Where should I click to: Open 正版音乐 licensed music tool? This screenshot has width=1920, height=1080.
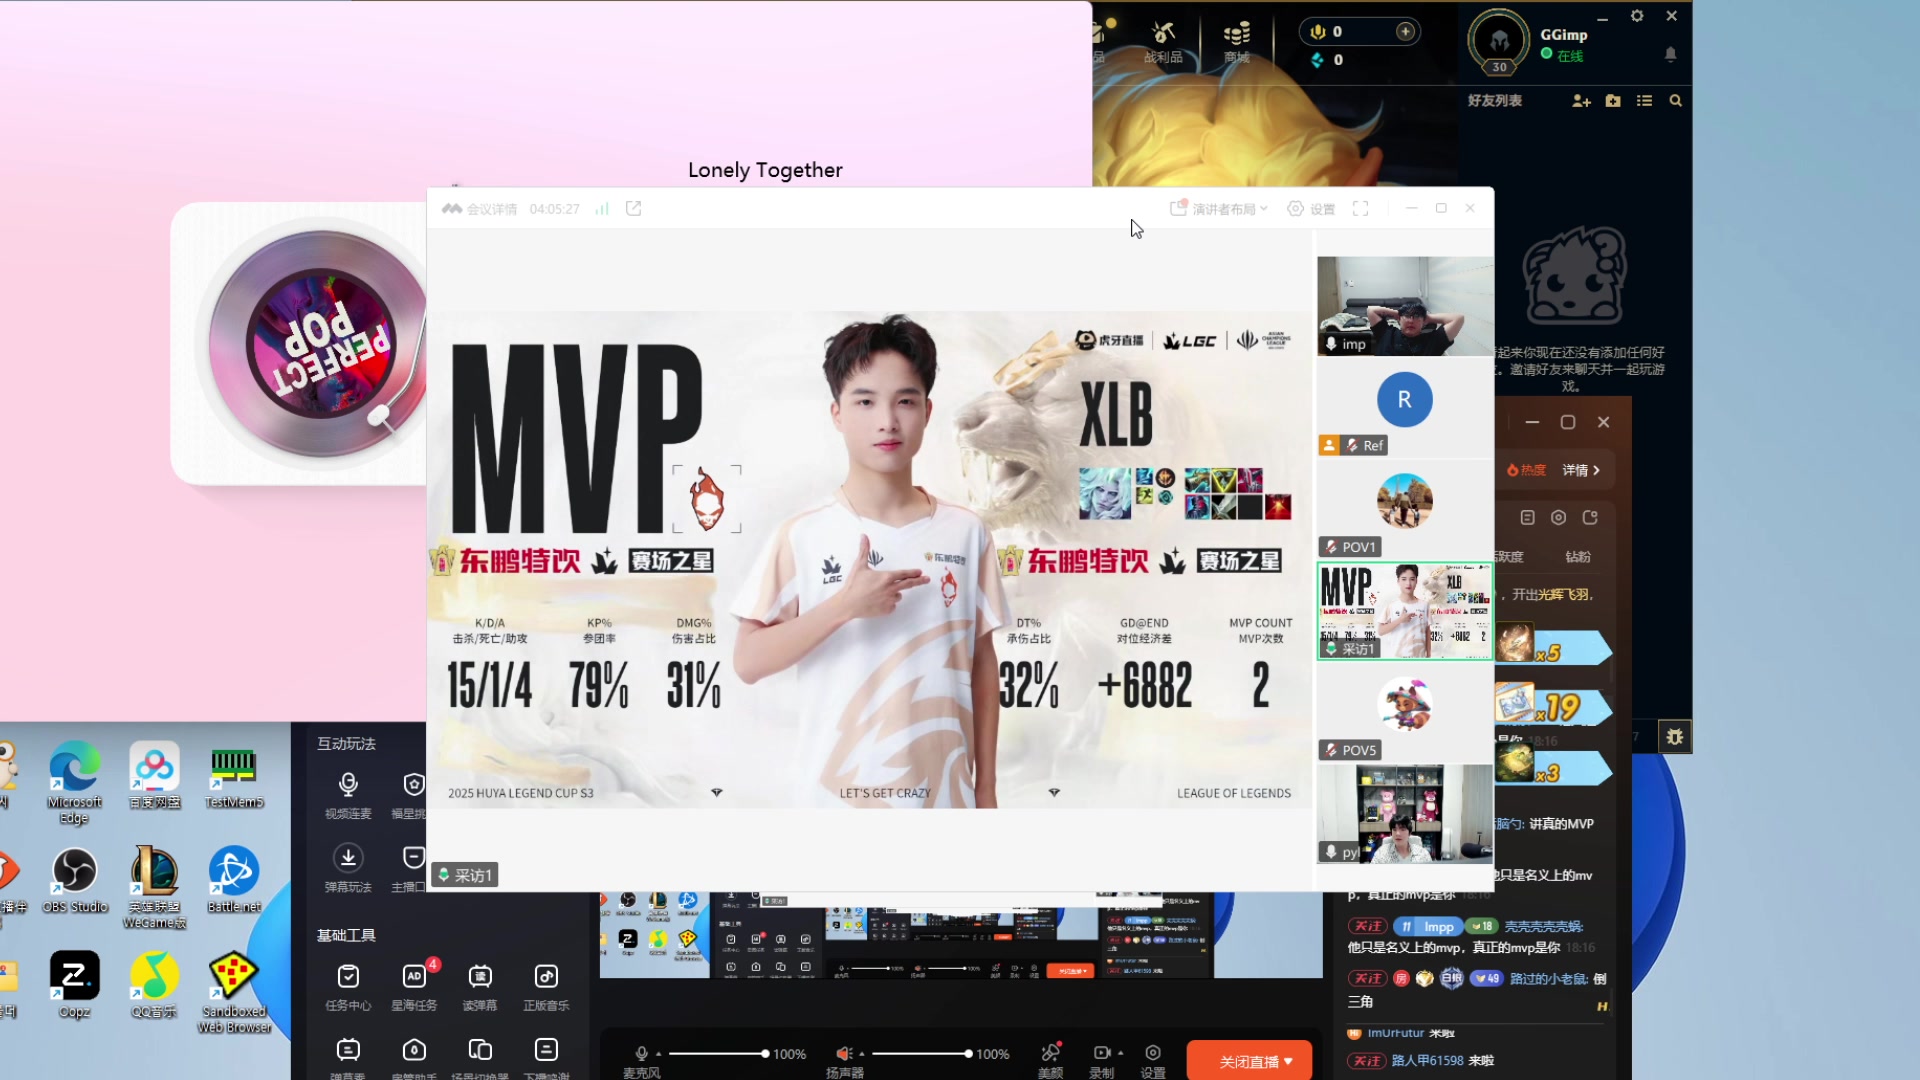[x=546, y=987]
